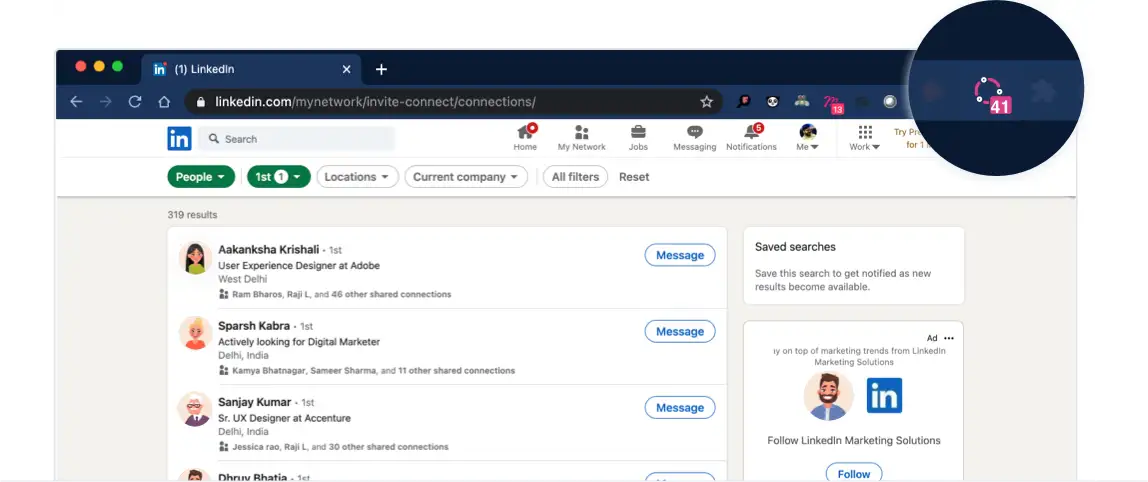Open the Current company filter dropdown
The image size is (1148, 482).
466,177
